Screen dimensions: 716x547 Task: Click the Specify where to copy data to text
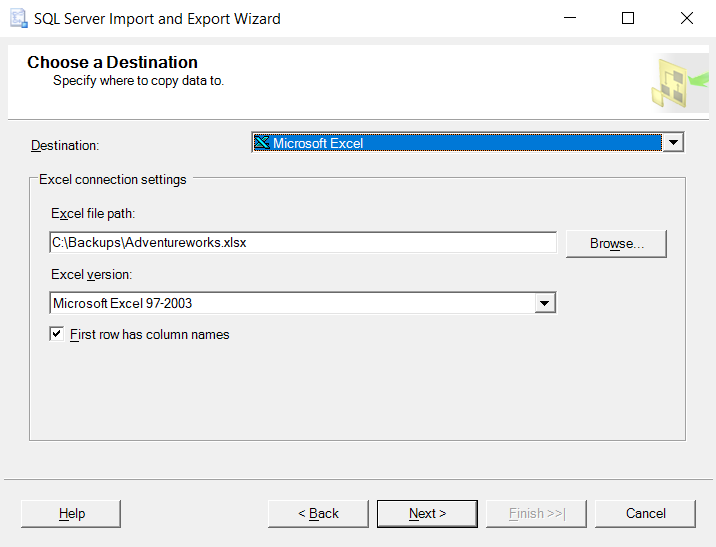click(138, 81)
